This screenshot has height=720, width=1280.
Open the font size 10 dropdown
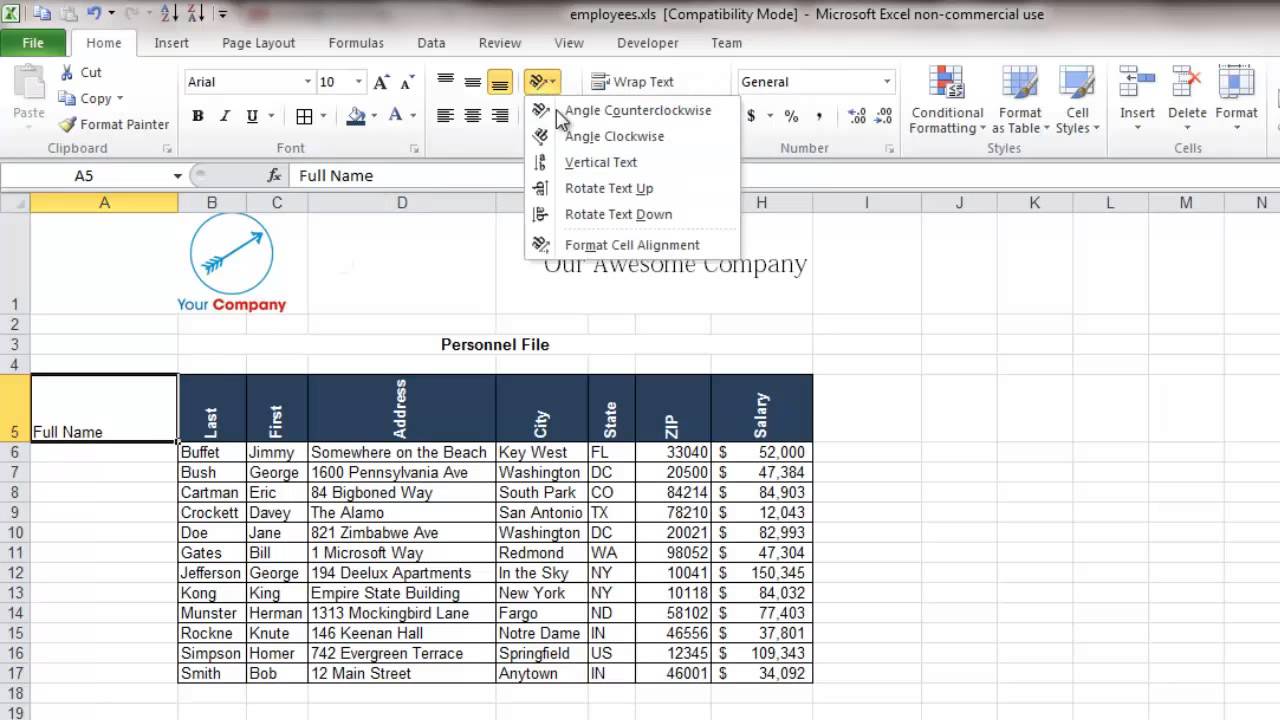358,82
